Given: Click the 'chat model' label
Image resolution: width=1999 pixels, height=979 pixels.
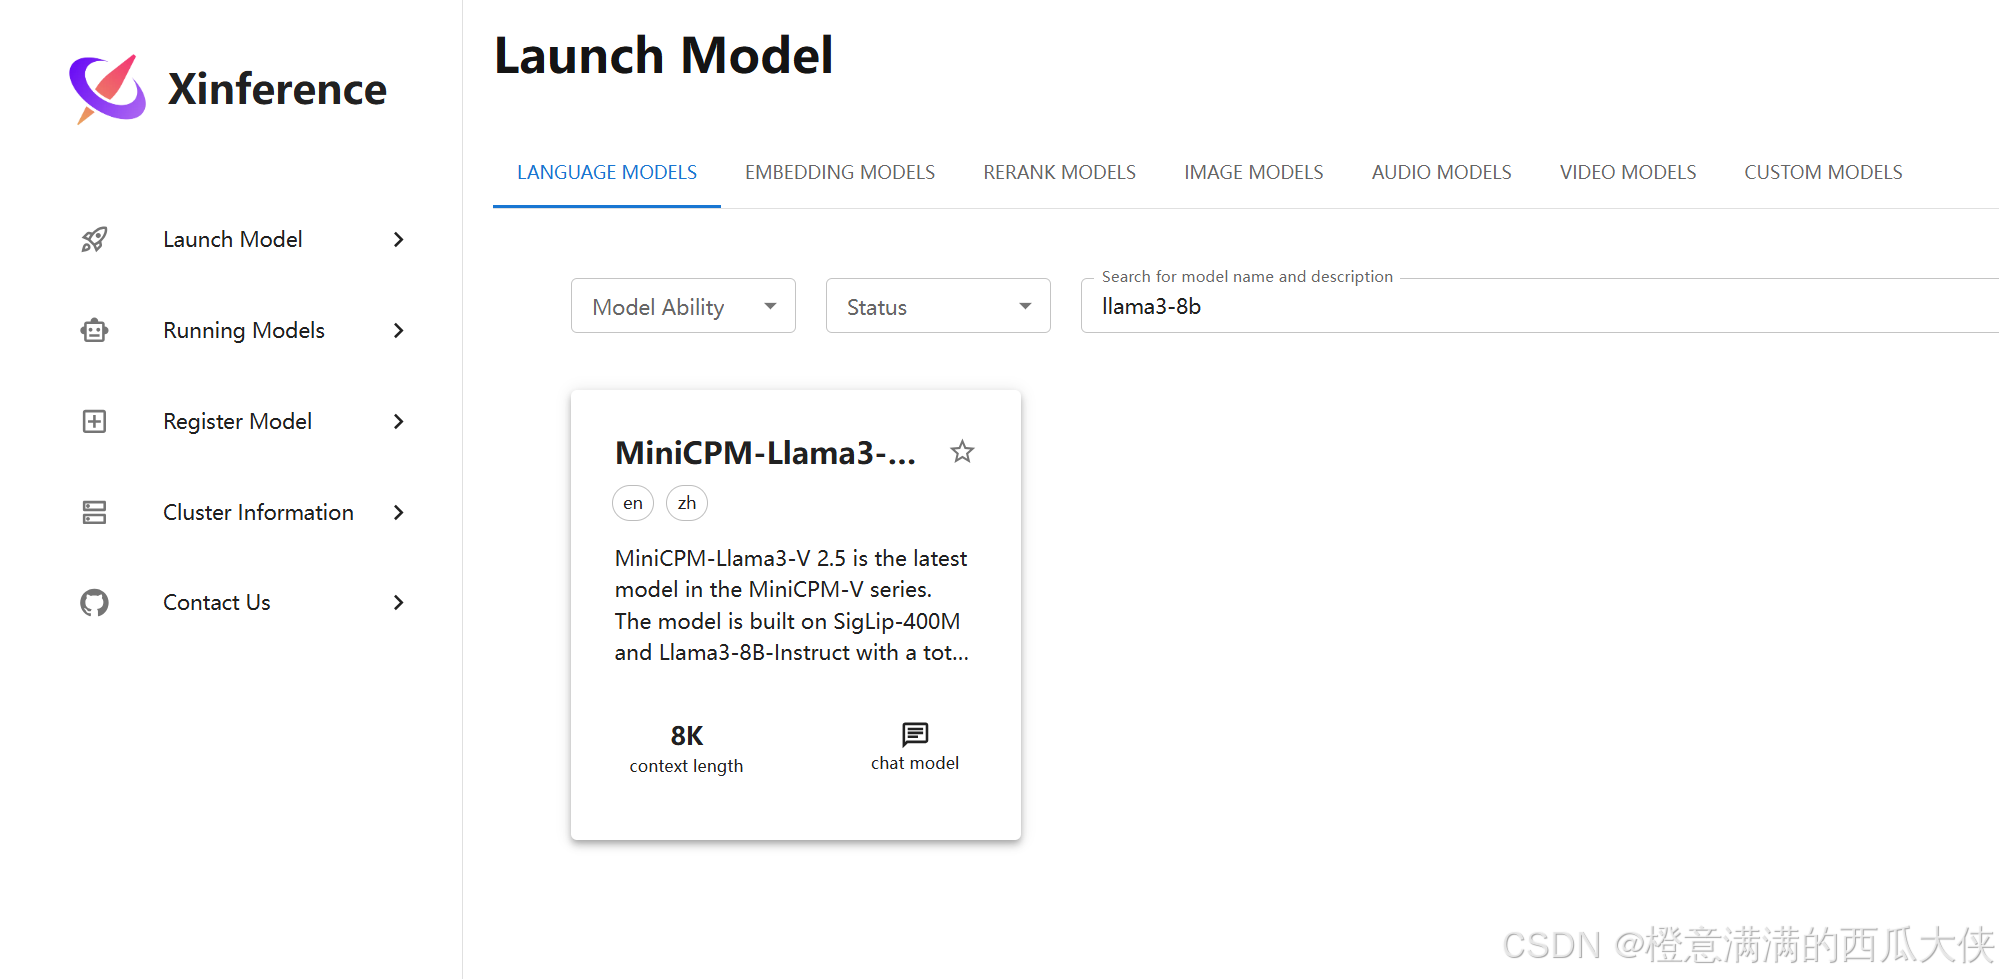Looking at the screenshot, I should pyautogui.click(x=915, y=763).
